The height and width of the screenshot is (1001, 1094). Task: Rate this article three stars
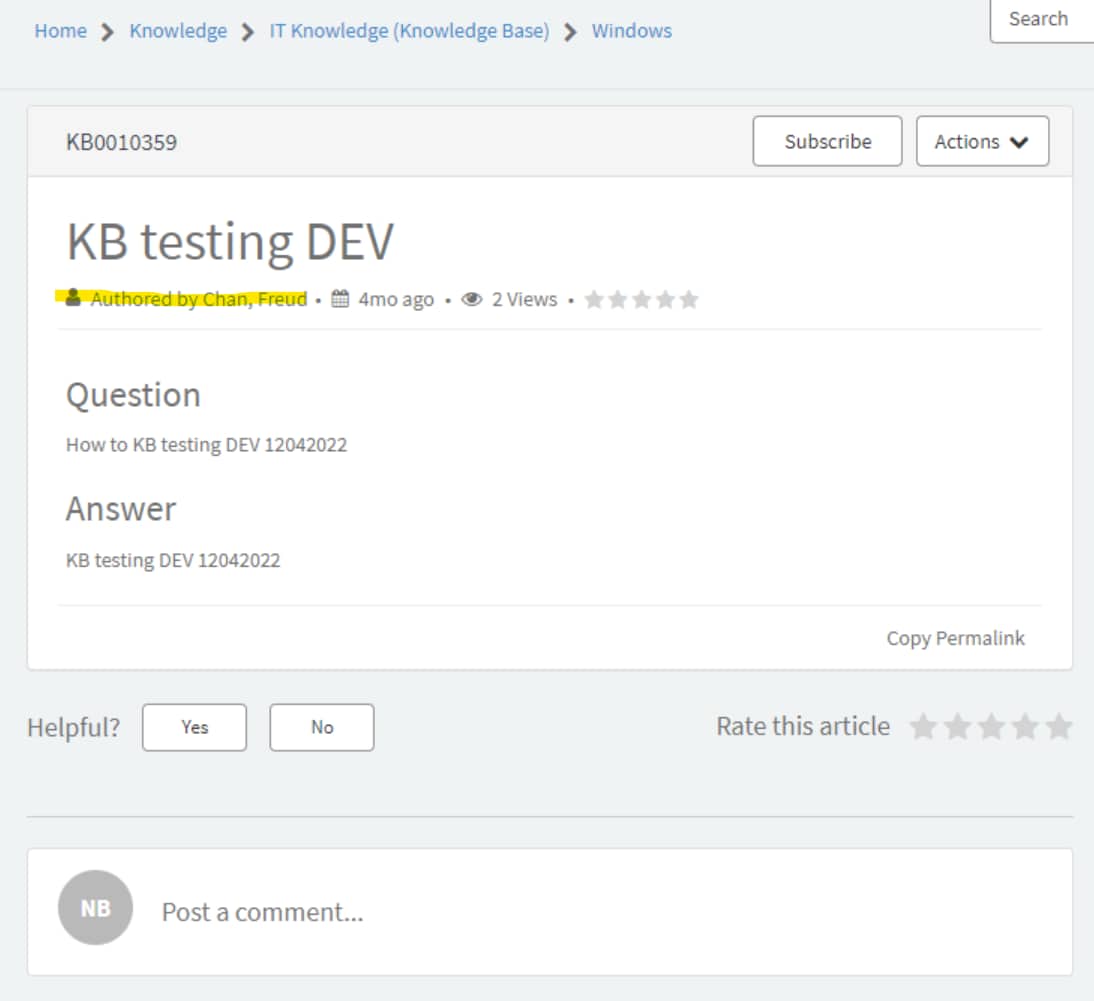tap(991, 726)
